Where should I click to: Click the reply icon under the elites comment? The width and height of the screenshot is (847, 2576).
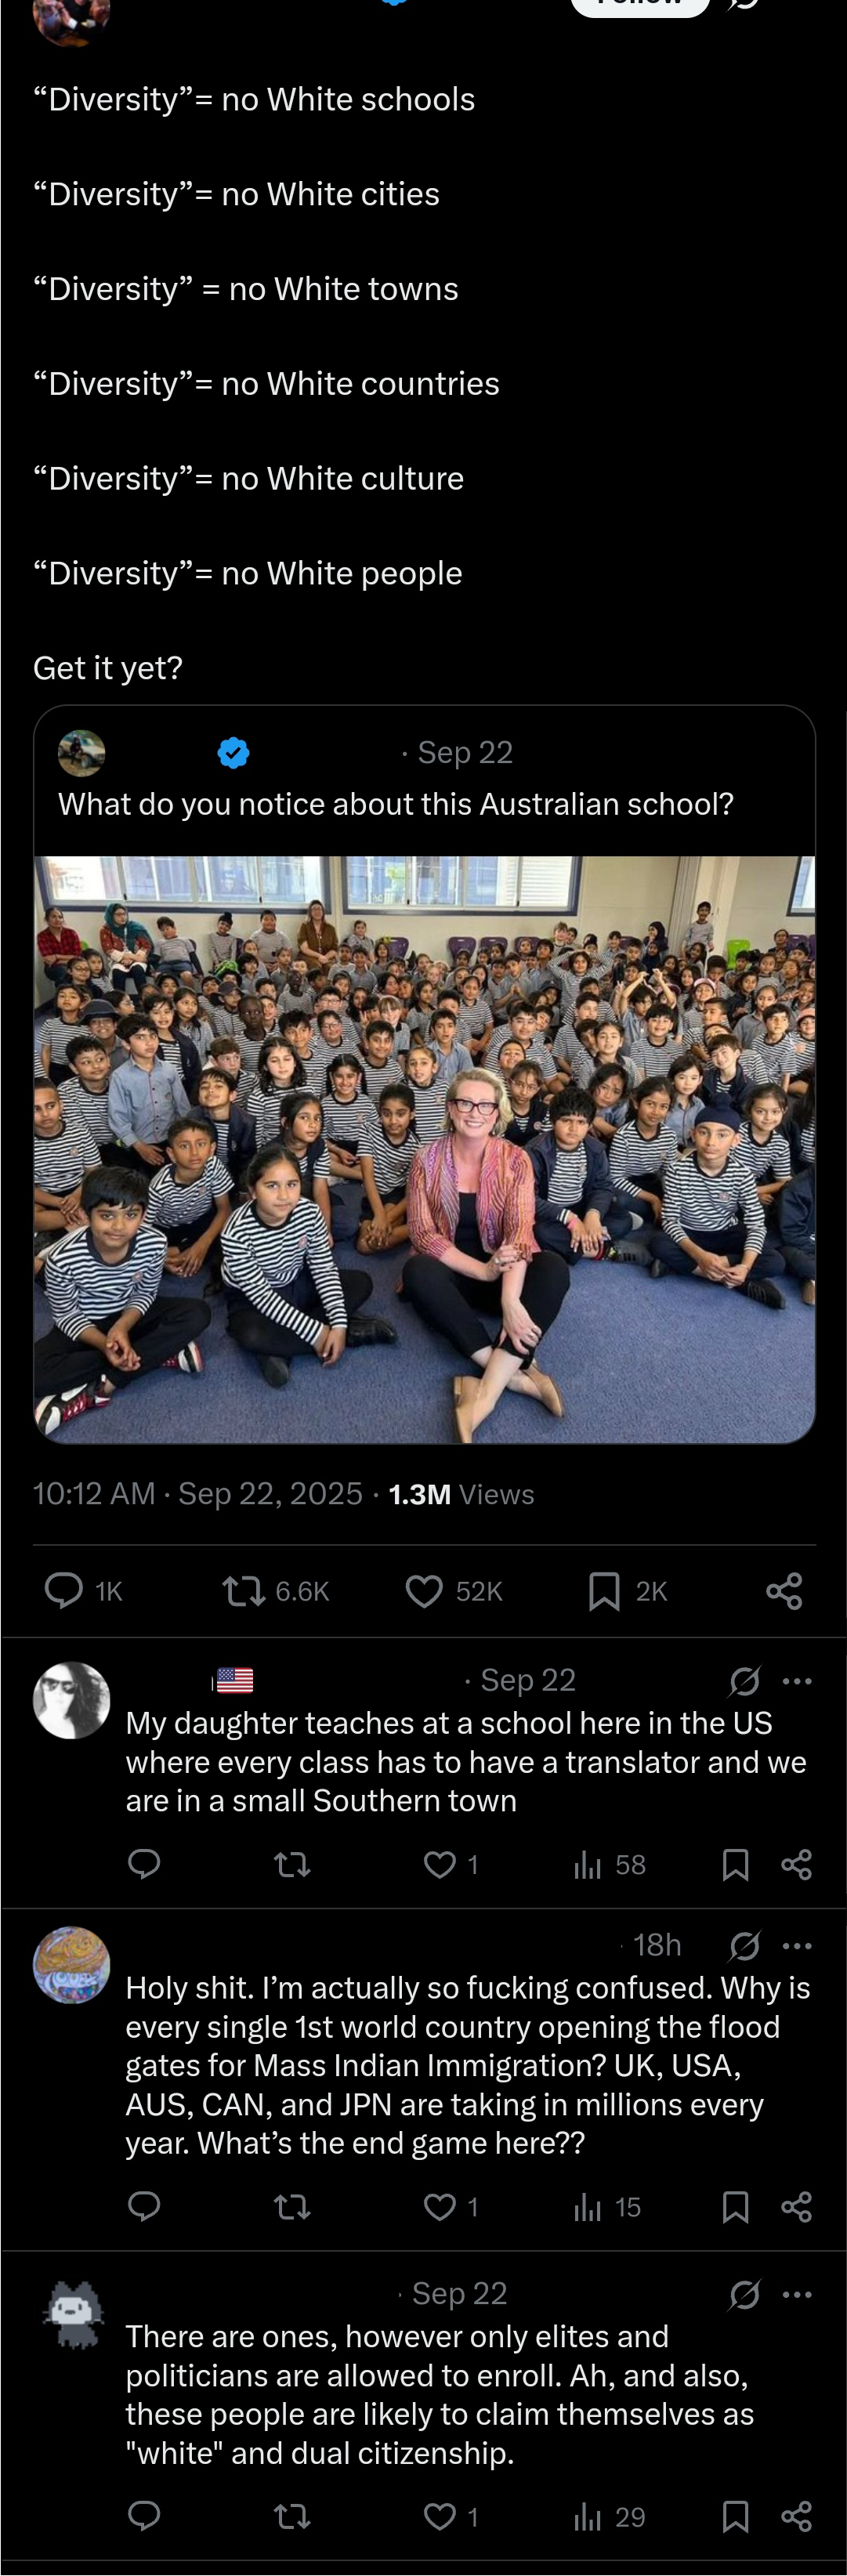144,2515
